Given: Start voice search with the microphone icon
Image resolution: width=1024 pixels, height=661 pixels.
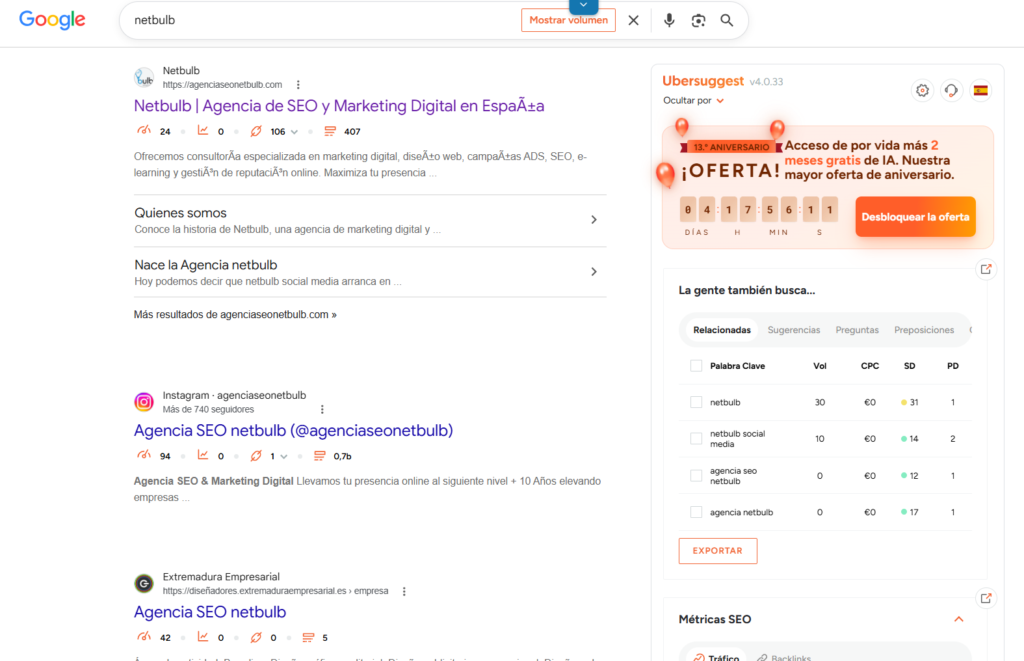Looking at the screenshot, I should (x=669, y=20).
